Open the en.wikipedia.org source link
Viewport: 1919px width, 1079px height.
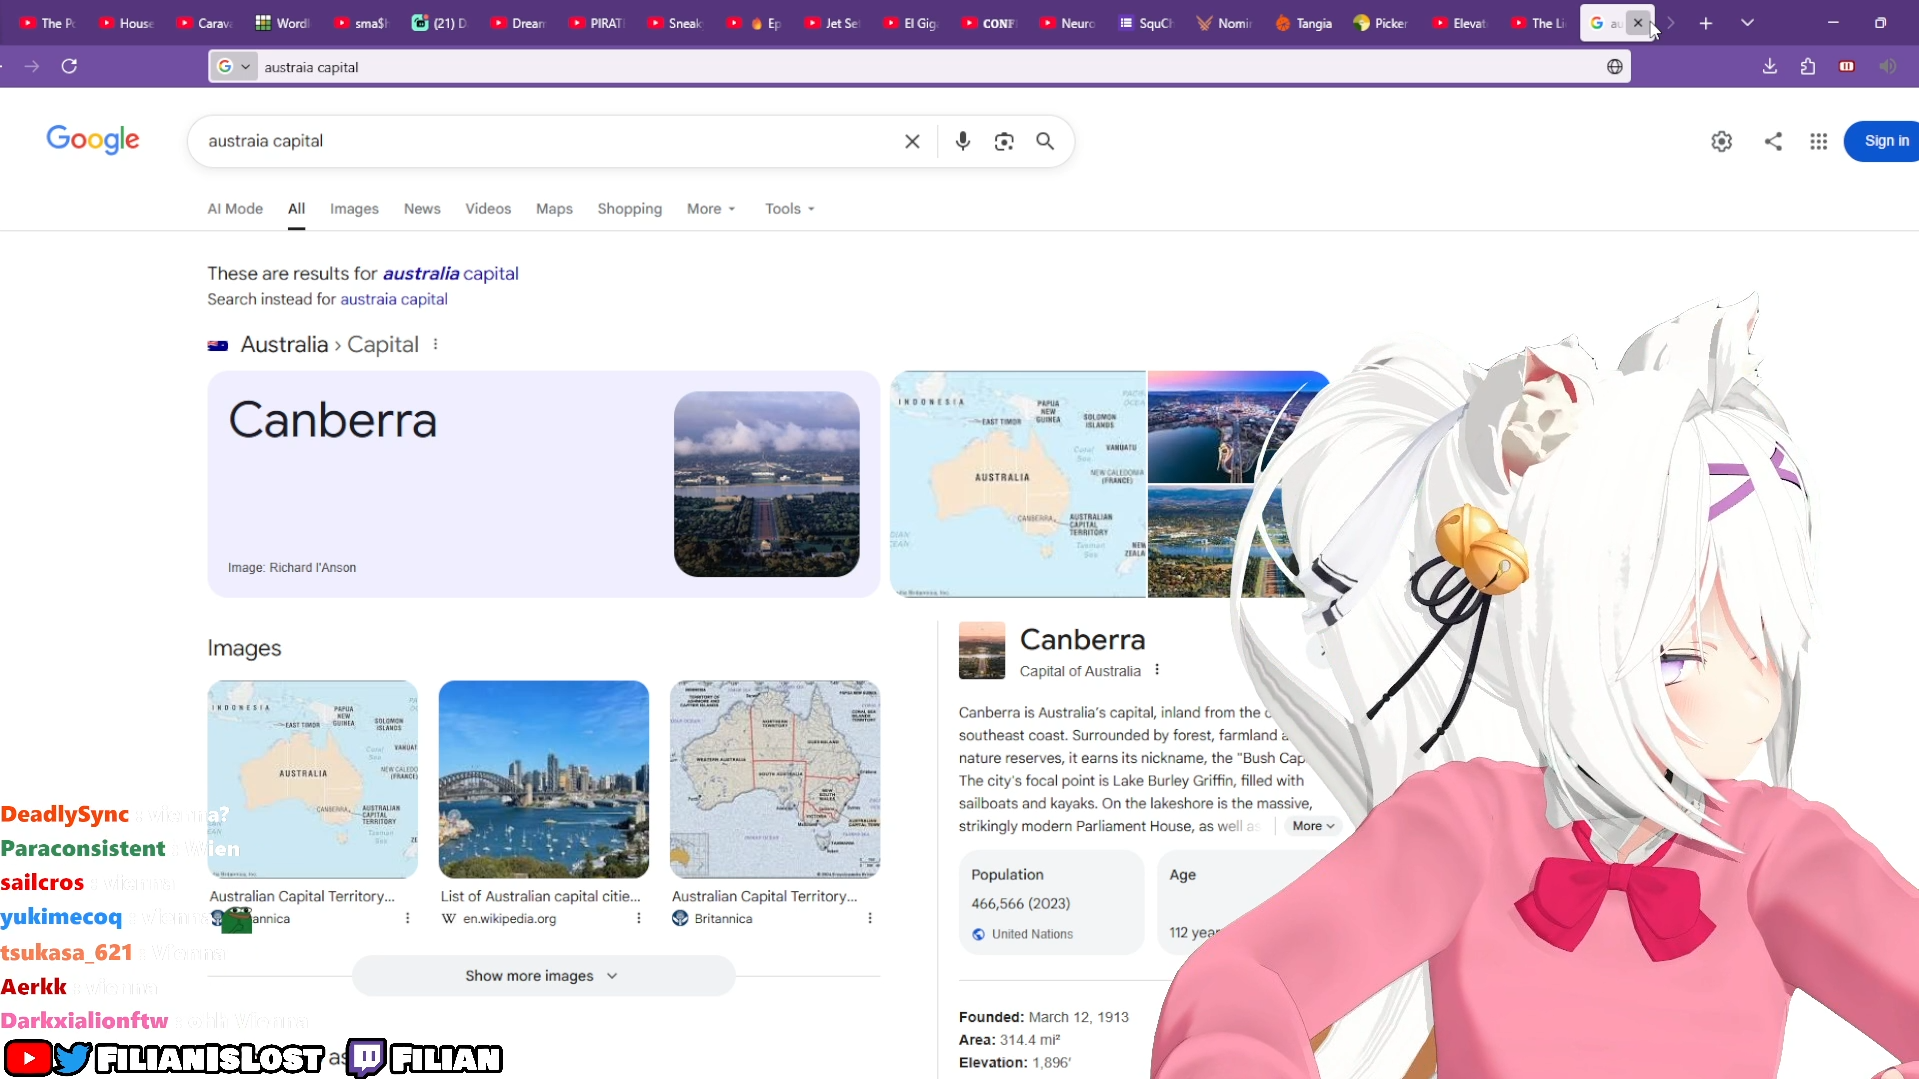509,919
